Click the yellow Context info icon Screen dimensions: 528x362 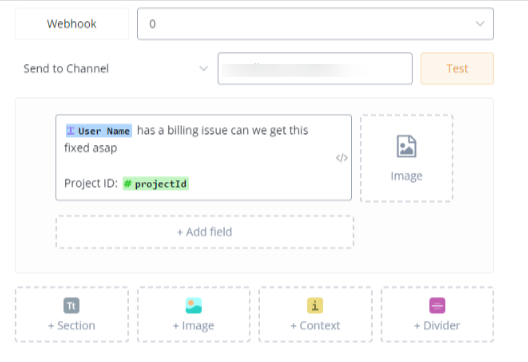[315, 305]
